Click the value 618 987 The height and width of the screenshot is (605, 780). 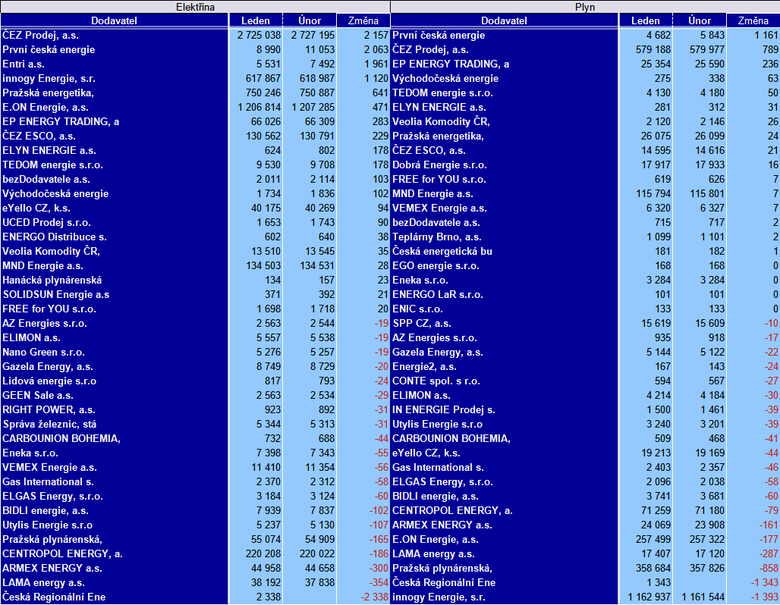[x=317, y=79]
